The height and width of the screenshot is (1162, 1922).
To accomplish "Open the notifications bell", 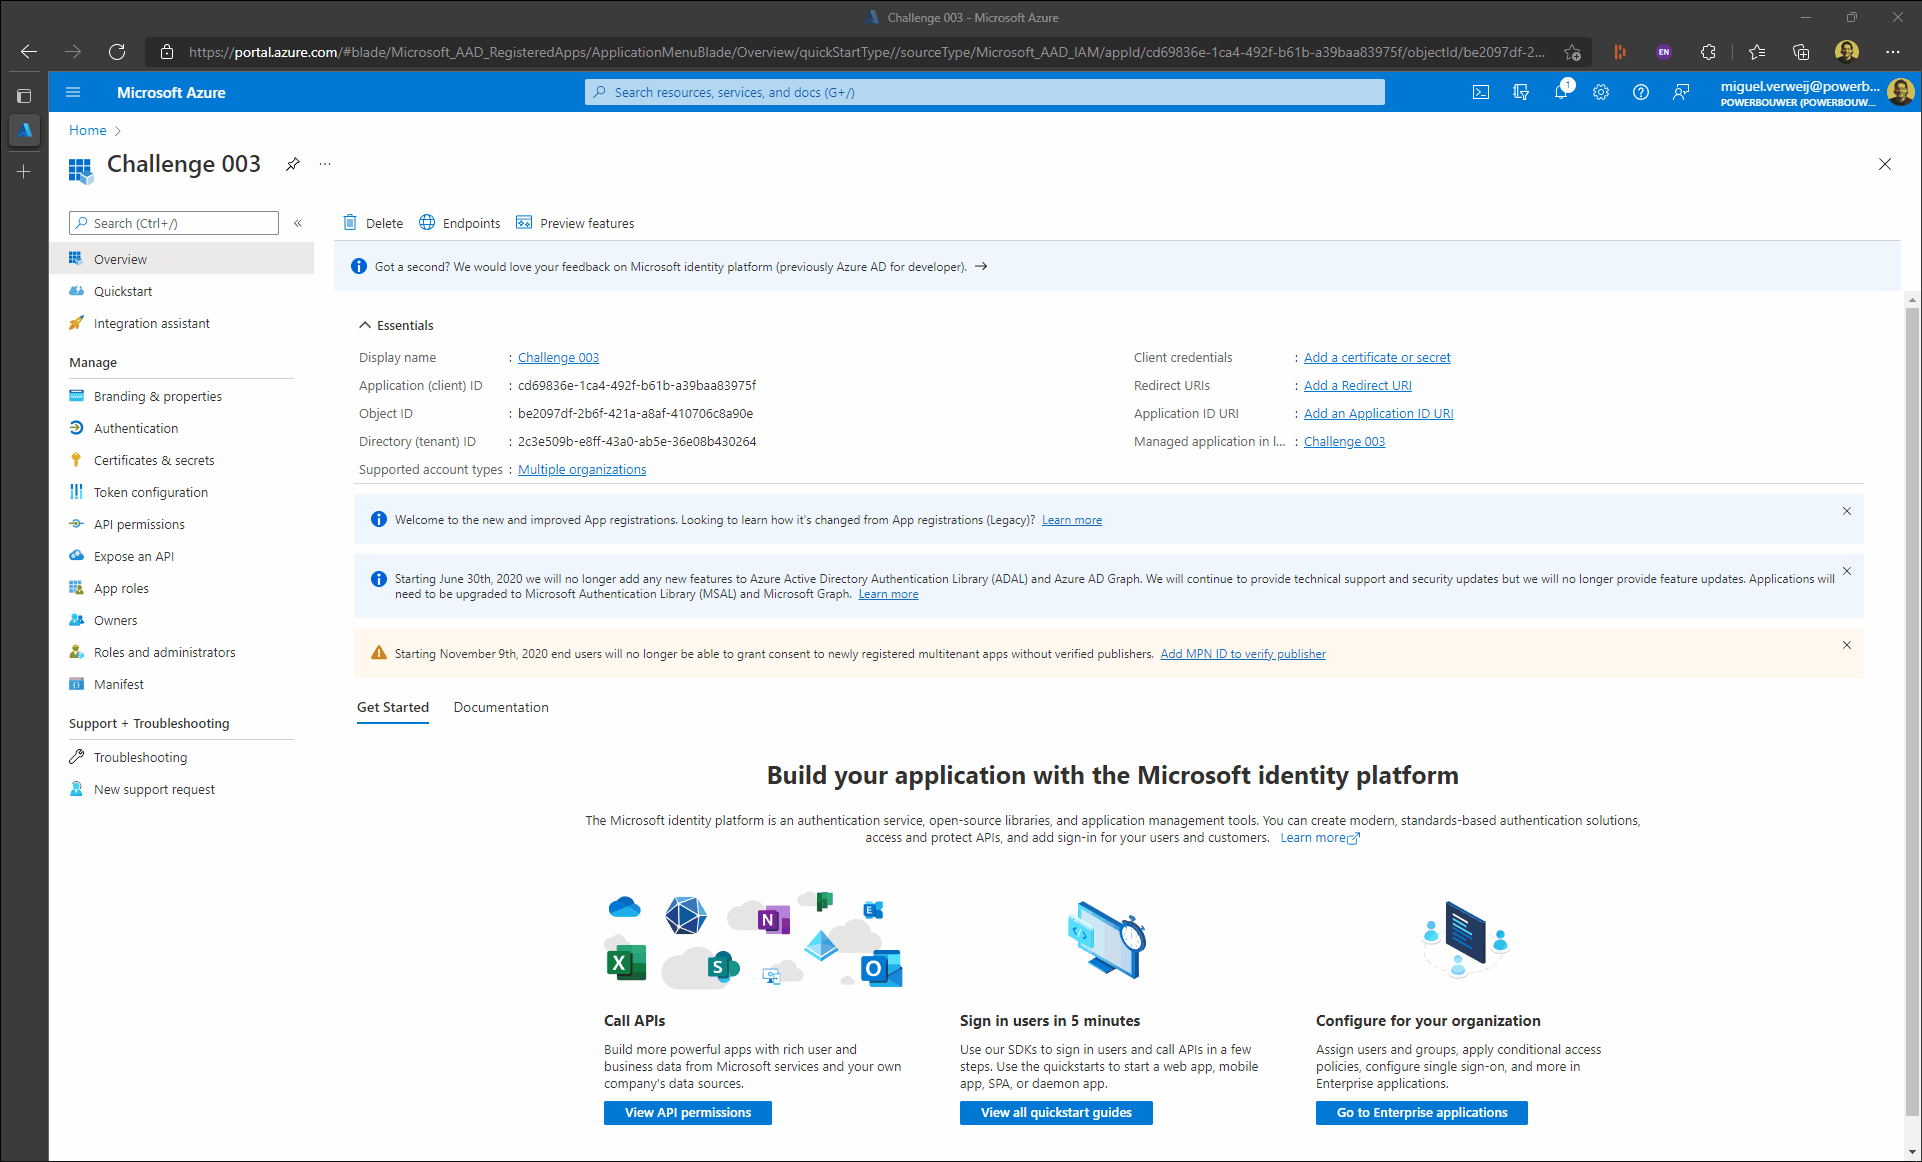I will point(1561,92).
